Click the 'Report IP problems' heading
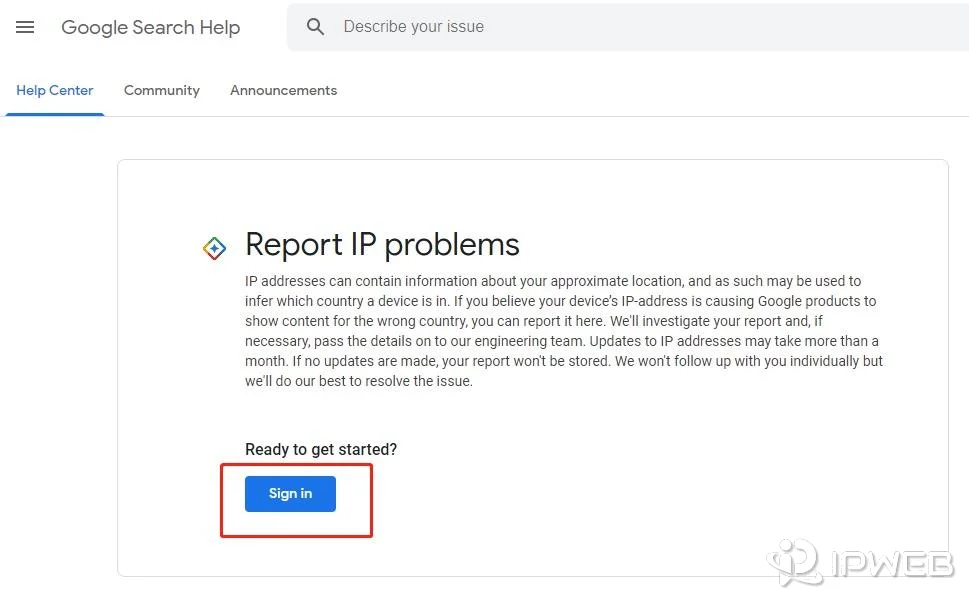 tap(382, 245)
